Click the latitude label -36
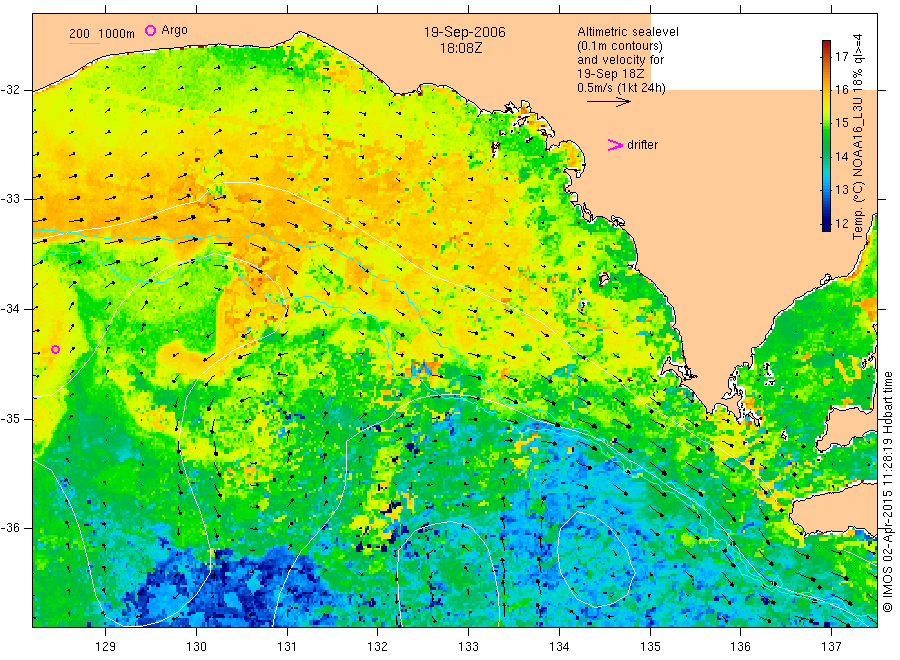This screenshot has width=900, height=660. tap(11, 527)
